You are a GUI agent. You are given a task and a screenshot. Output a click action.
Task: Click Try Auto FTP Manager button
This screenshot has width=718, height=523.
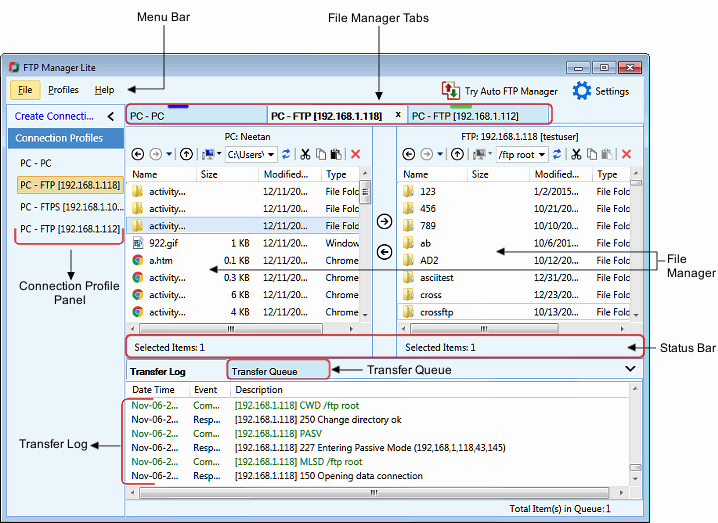(x=500, y=91)
